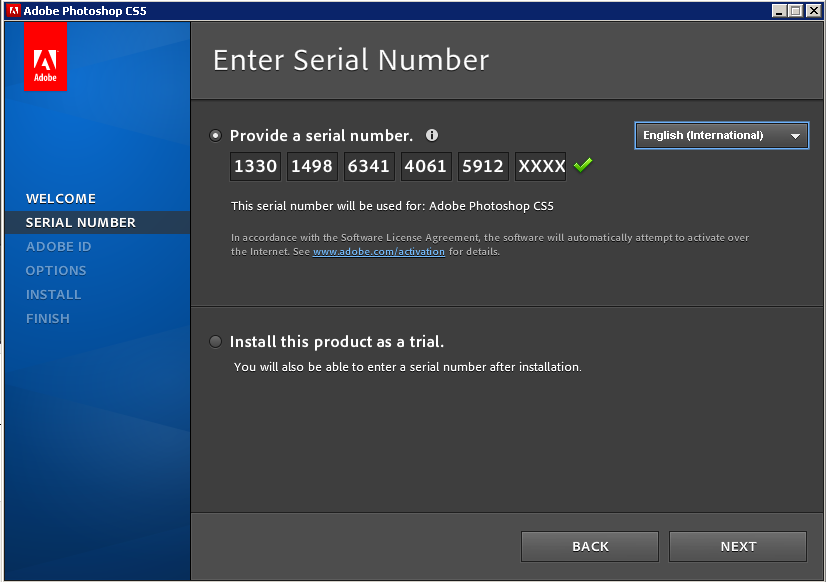The image size is (826, 582).
Task: Click the text 'You will also be able to enter a serial number after installation.'
Action: point(408,367)
